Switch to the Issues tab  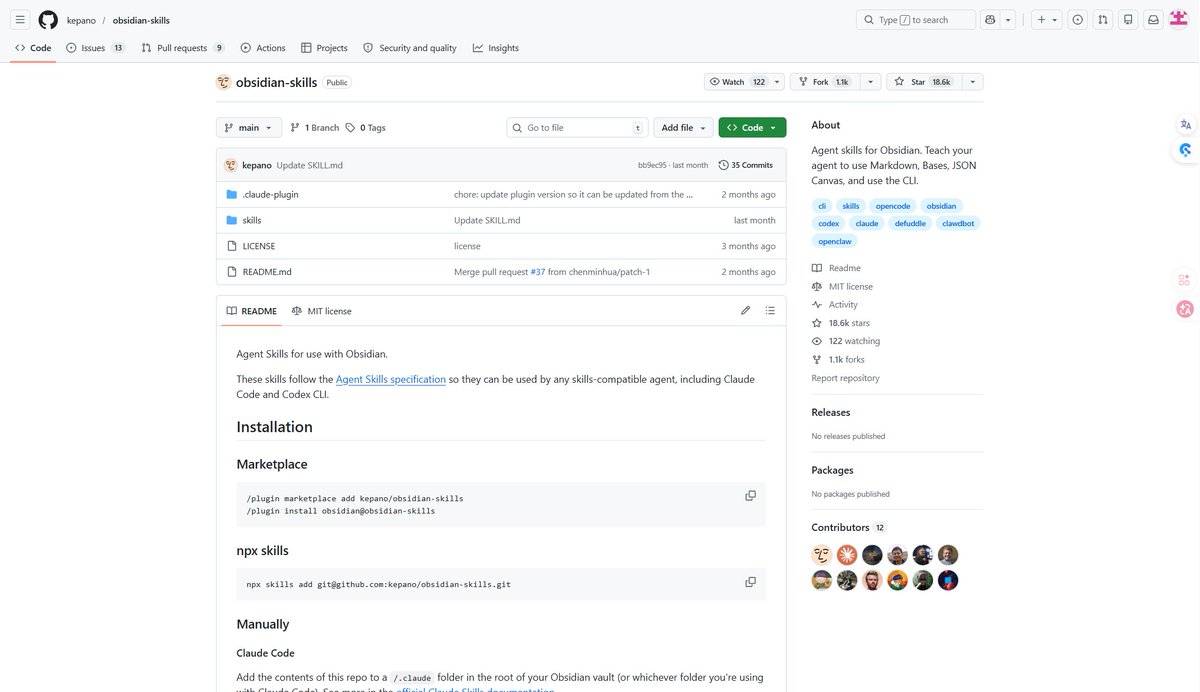pos(95,48)
